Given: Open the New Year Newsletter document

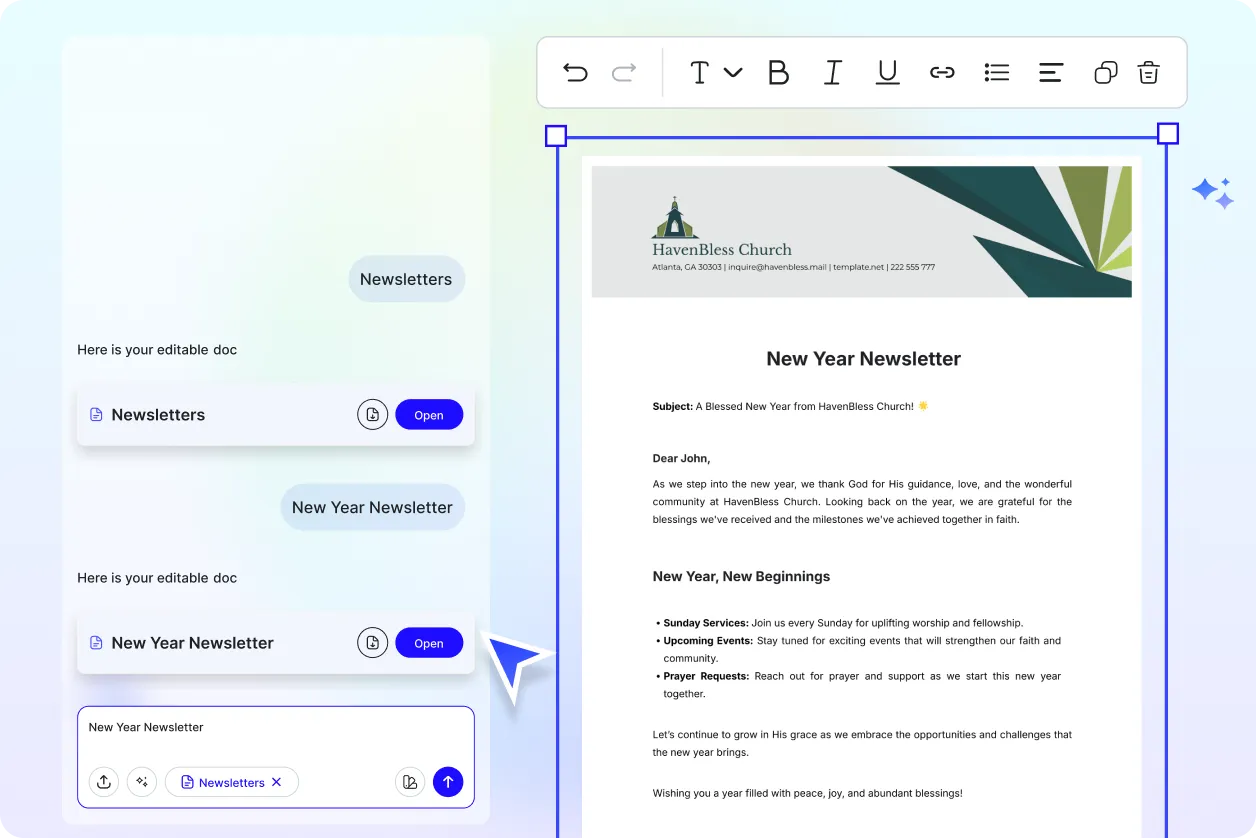Looking at the screenshot, I should pos(429,643).
